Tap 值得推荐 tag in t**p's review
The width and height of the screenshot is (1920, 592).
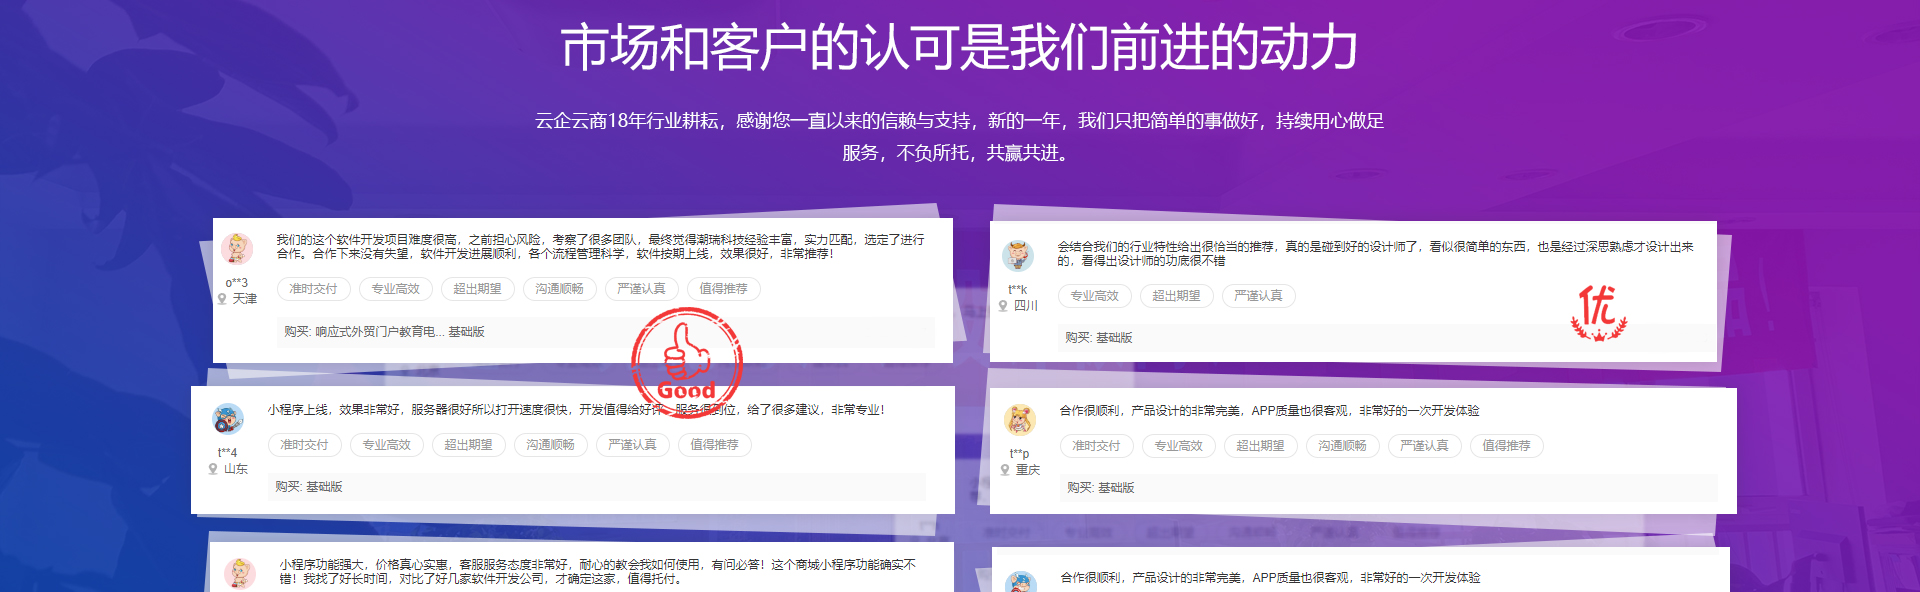(x=1507, y=446)
